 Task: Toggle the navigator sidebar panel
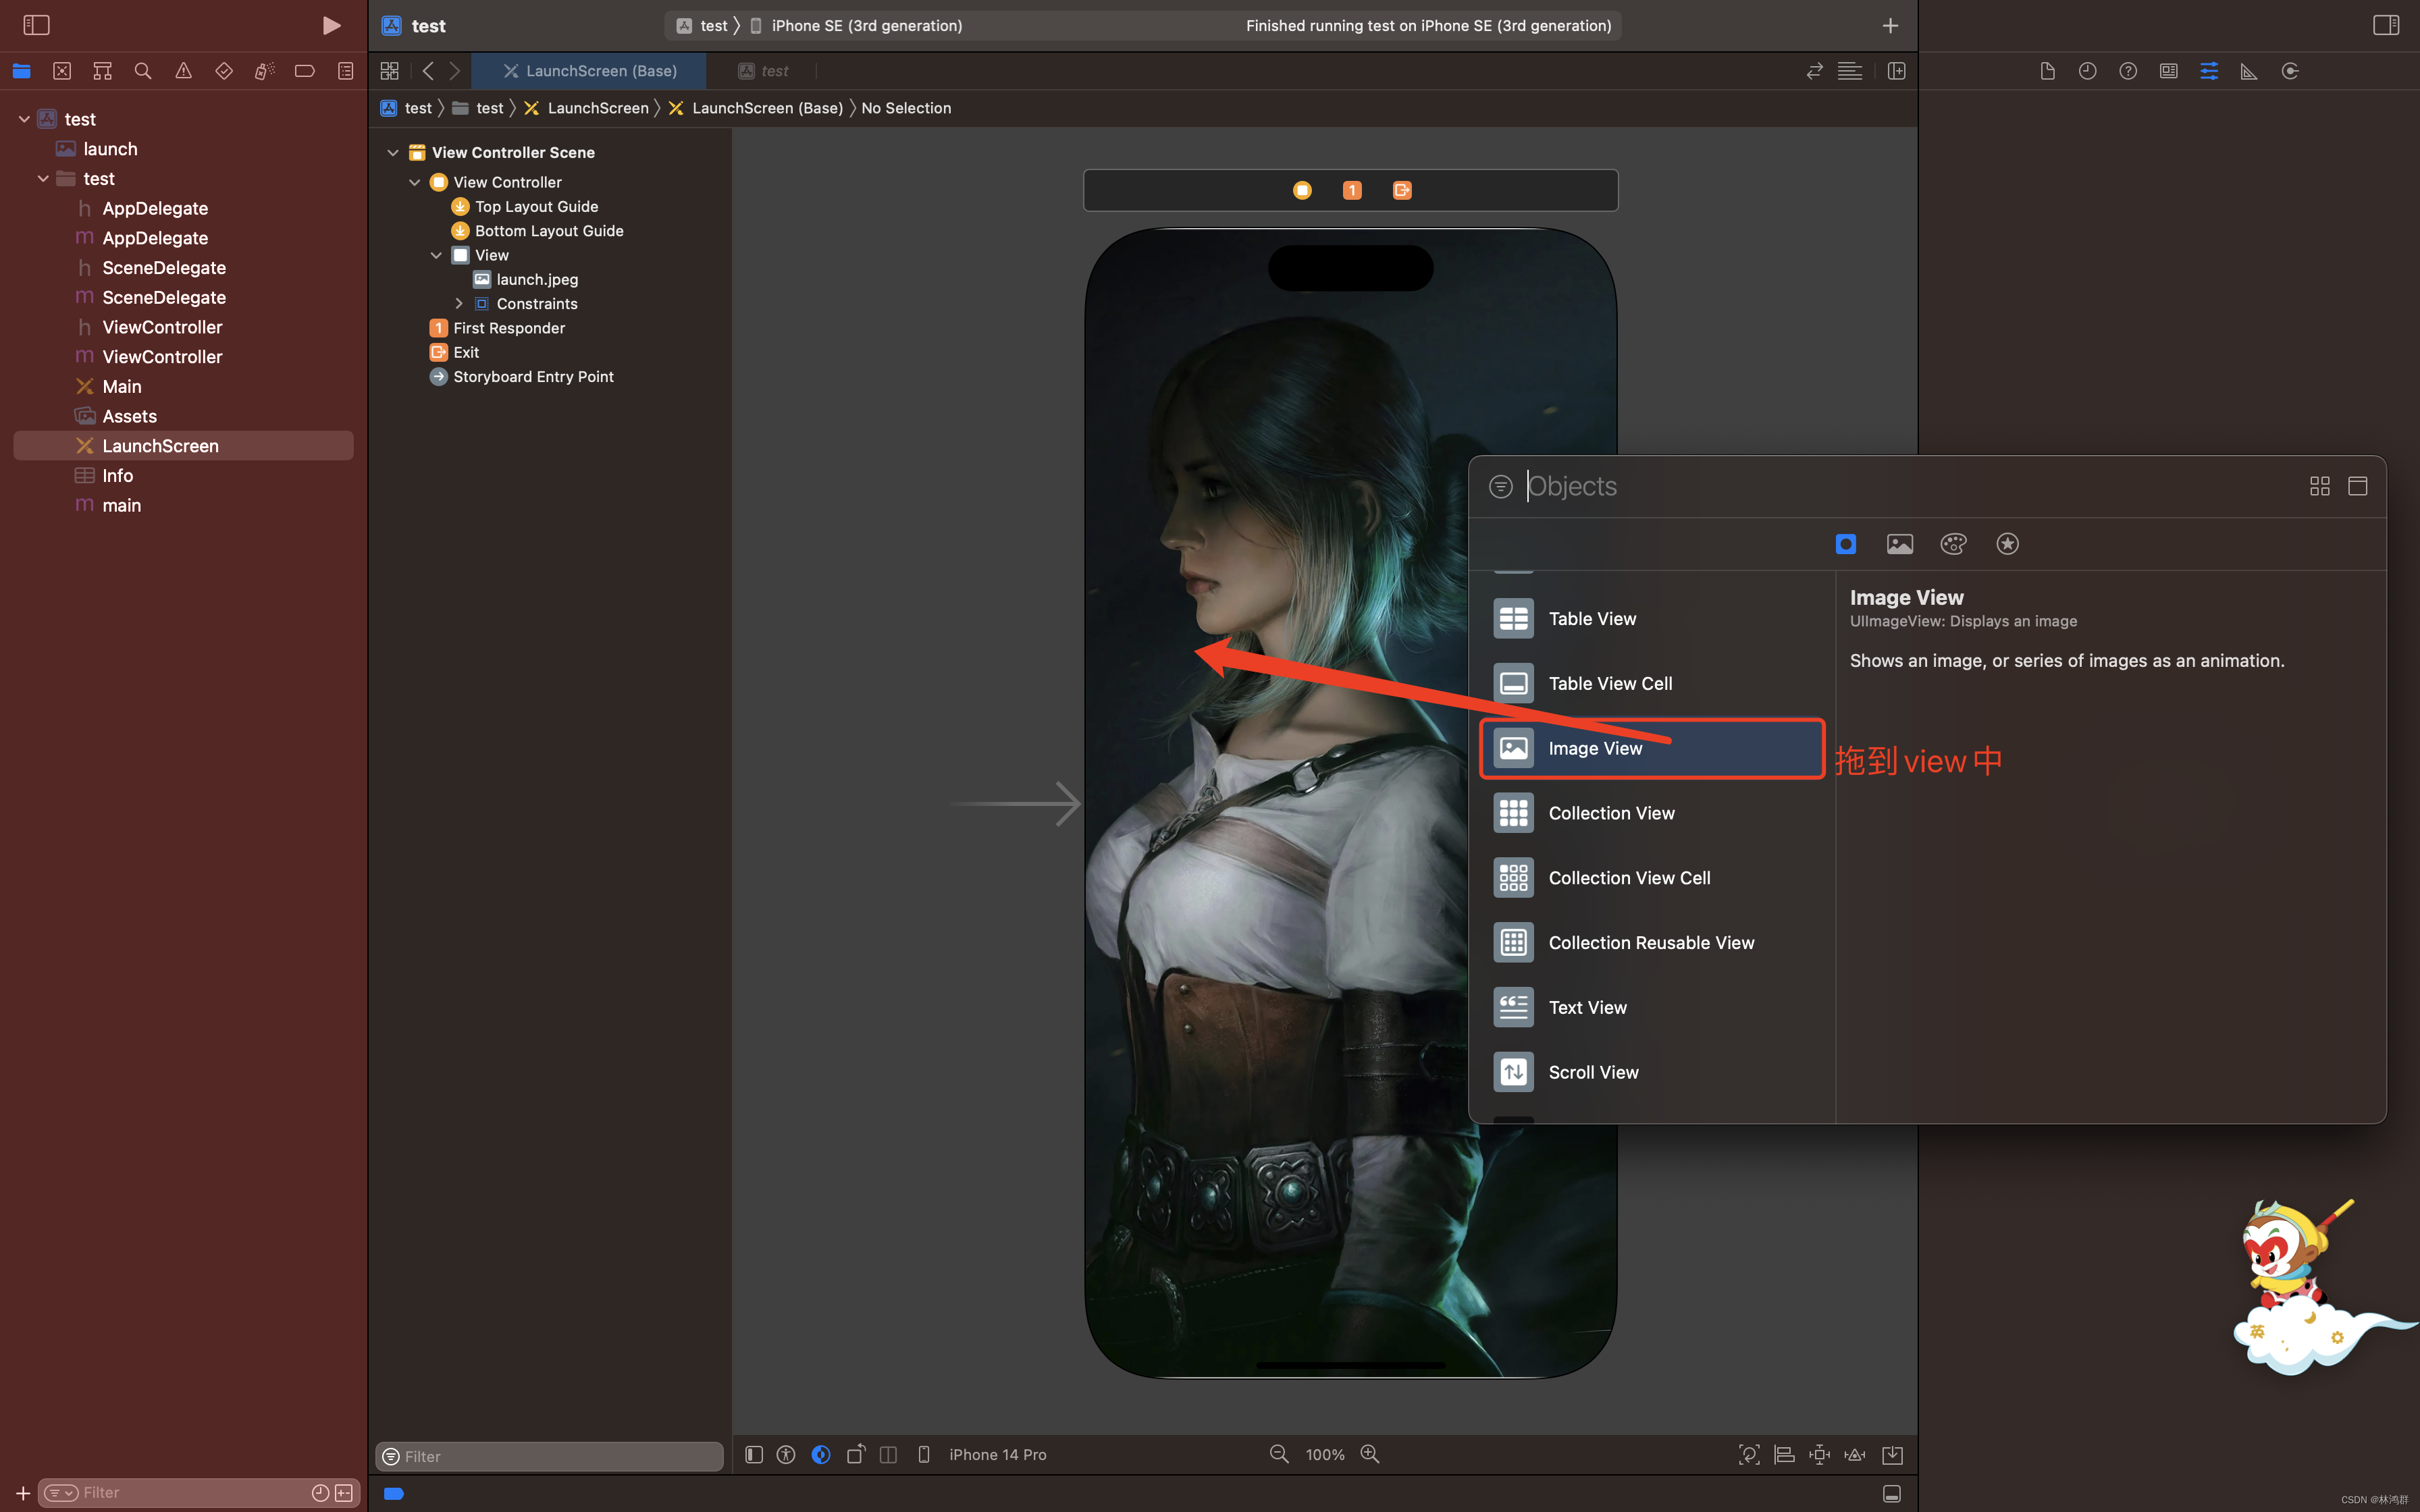pos(36,25)
